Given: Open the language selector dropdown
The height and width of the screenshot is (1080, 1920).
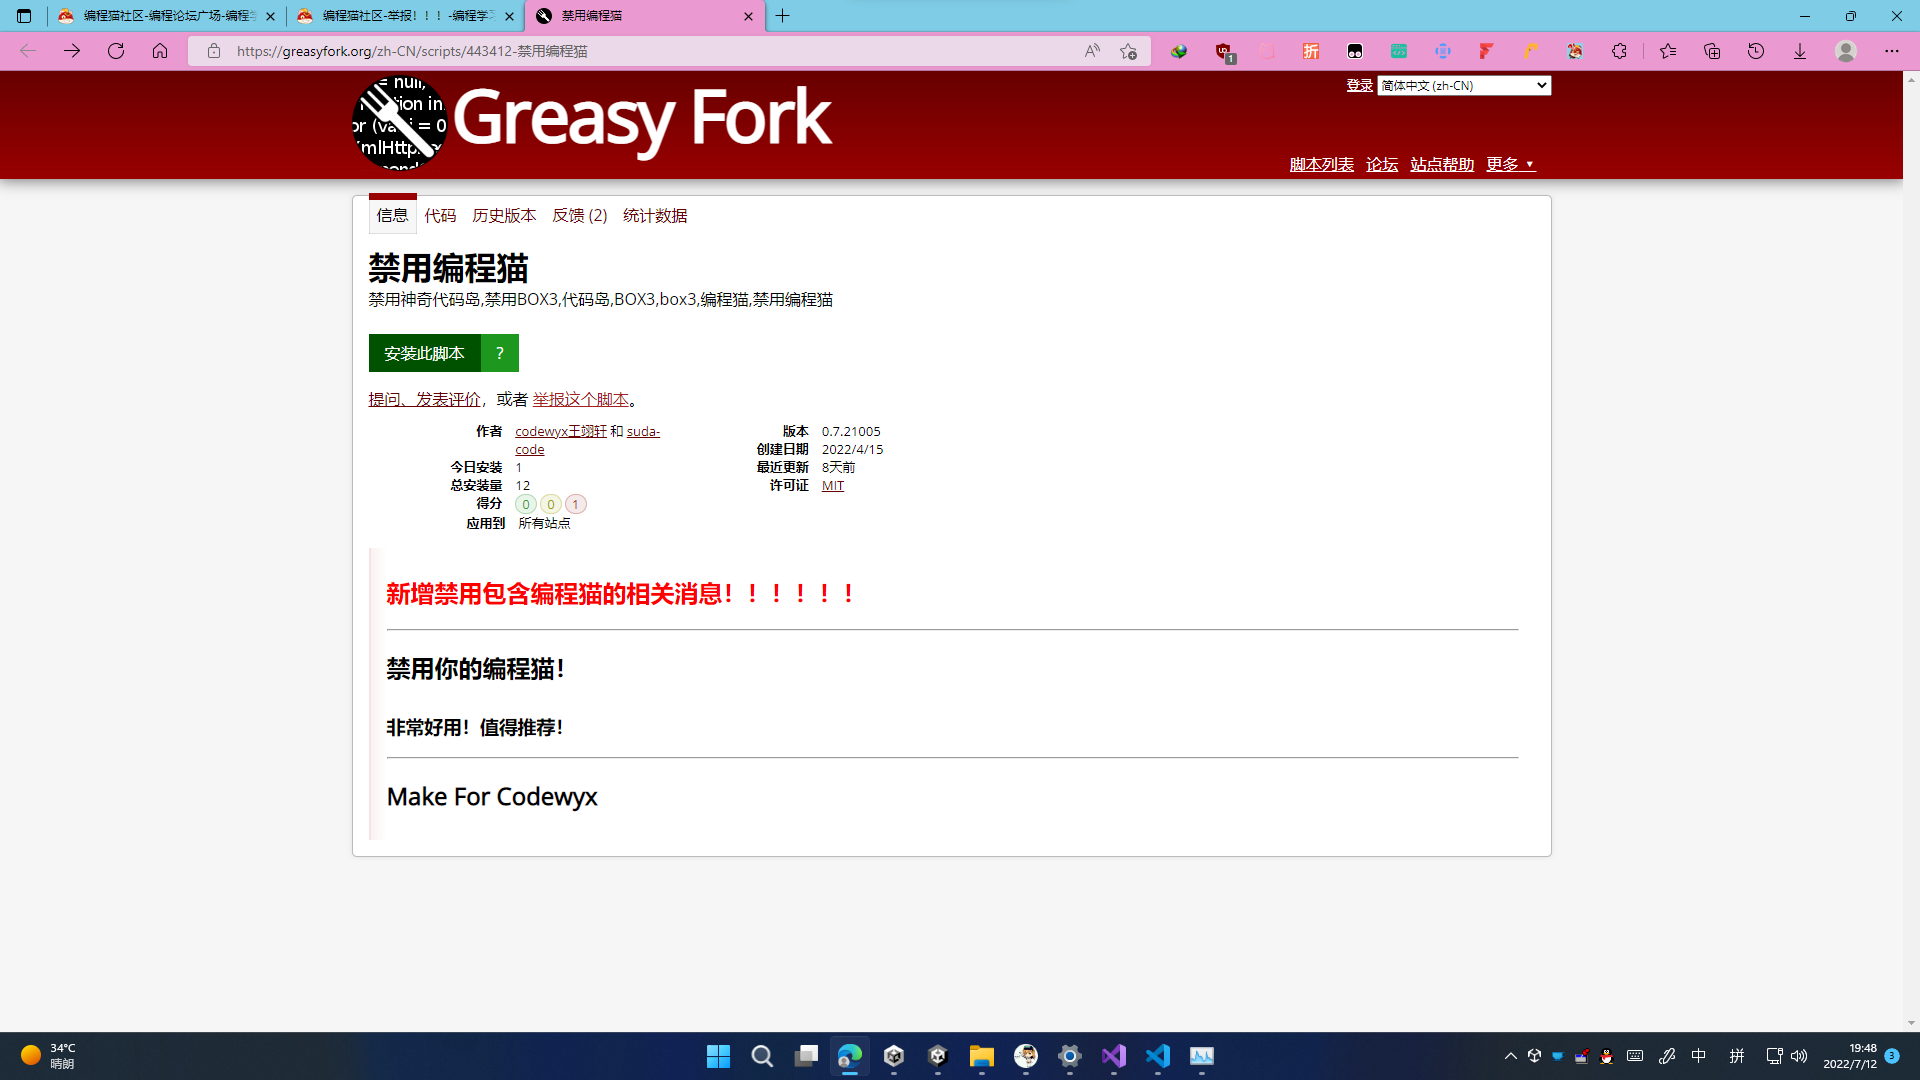Looking at the screenshot, I should coord(1464,86).
